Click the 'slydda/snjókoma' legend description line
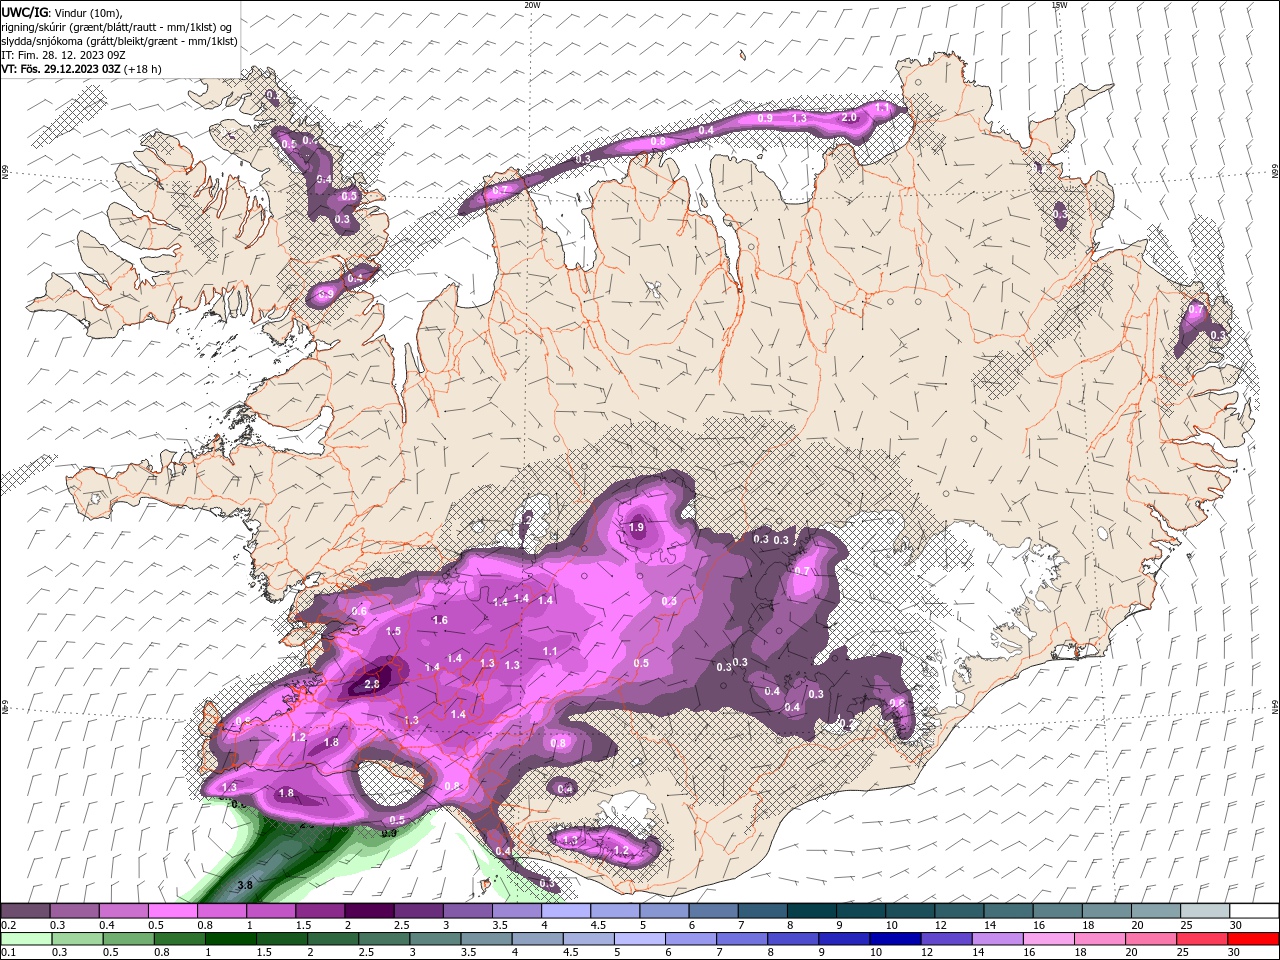 coord(119,41)
